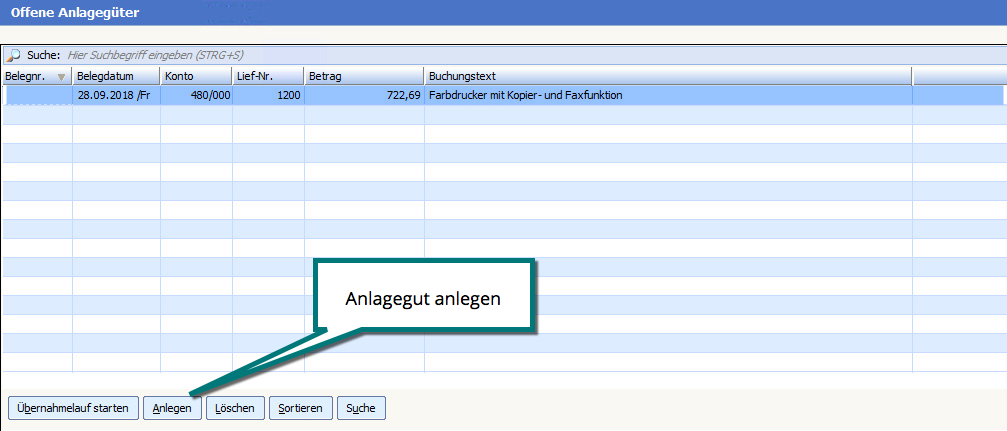Select the Lief-Nr. column header
The width and height of the screenshot is (1007, 431).
pos(267,76)
